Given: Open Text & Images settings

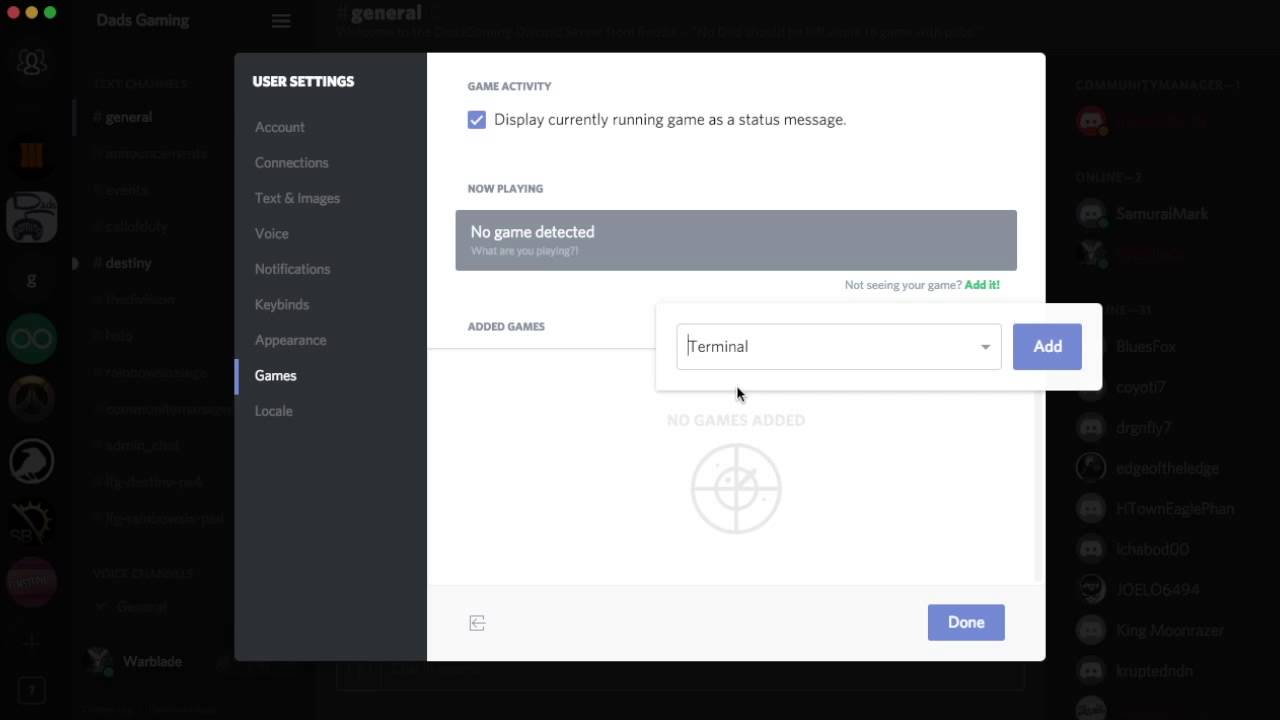Looking at the screenshot, I should tap(297, 198).
